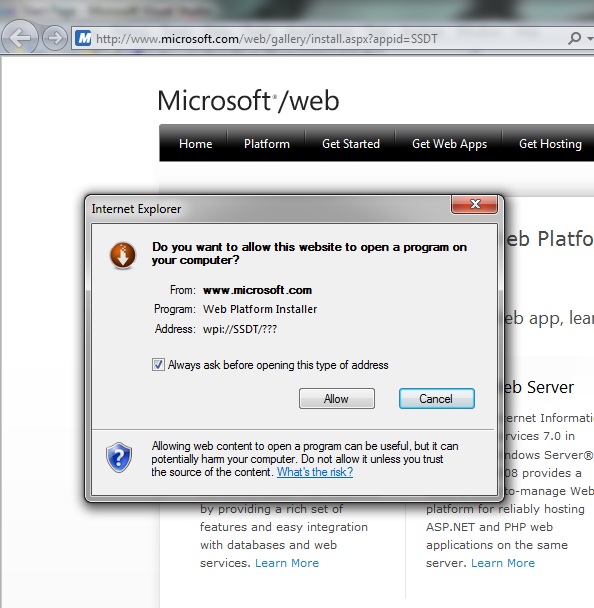
Task: Uncheck Always ask before opening checkbox
Action: pos(158,364)
